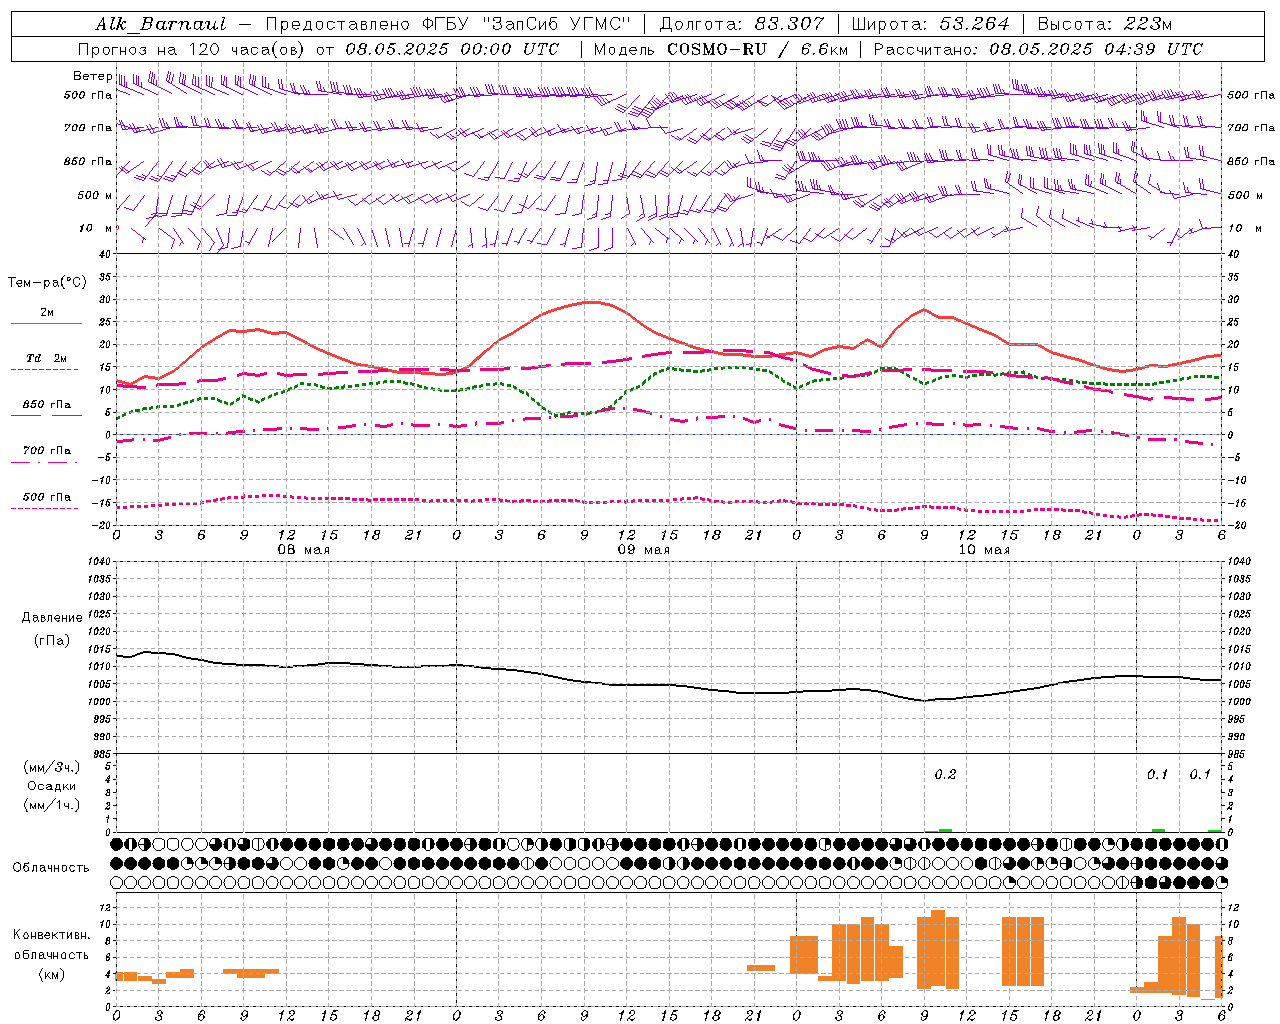Click the date label 10 мая
Image resolution: width=1280 pixels, height=1024 pixels.
(984, 550)
